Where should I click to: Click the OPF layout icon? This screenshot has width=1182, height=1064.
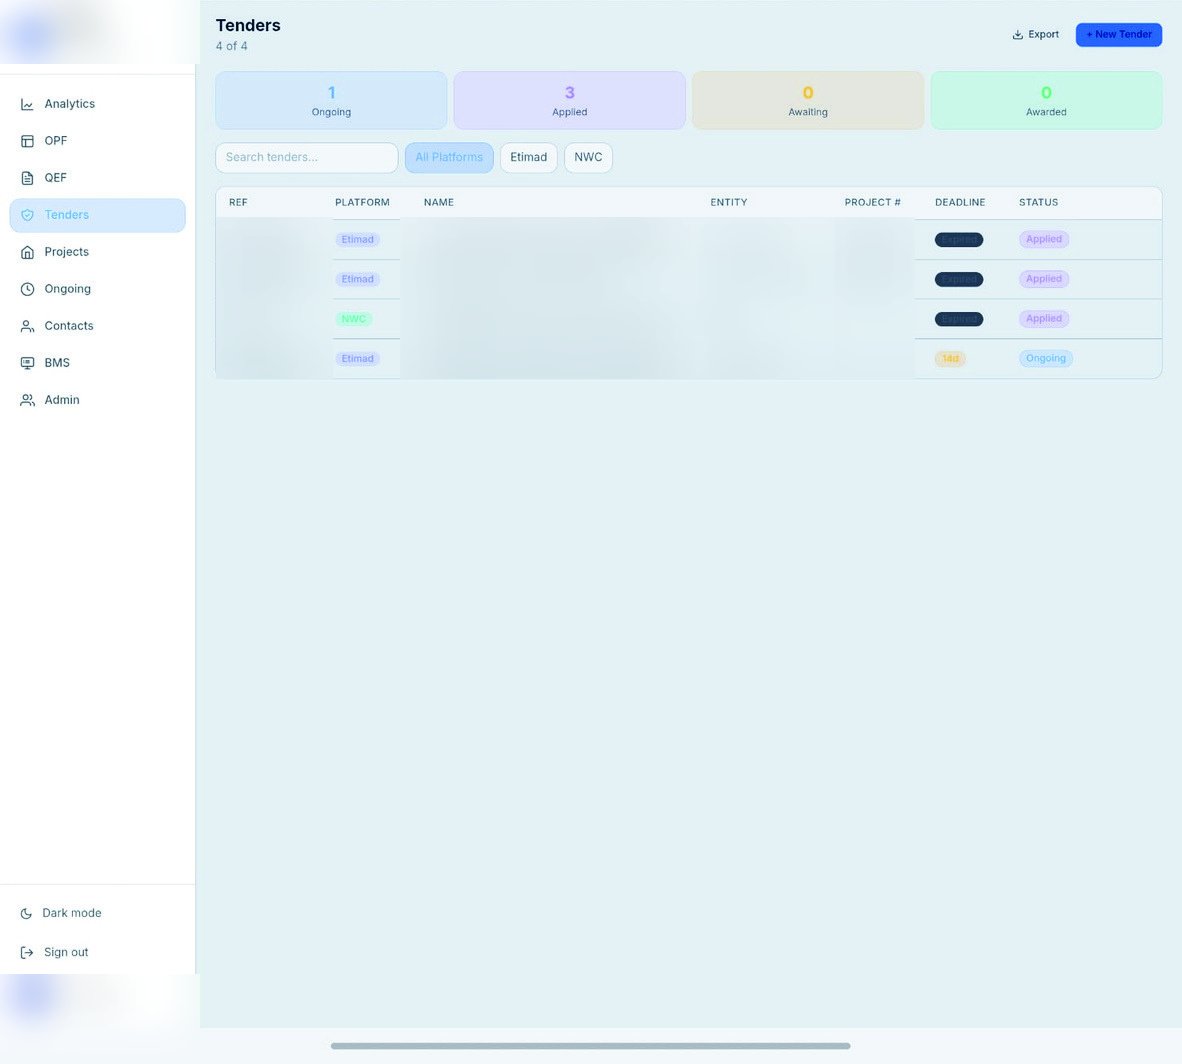[x=27, y=141]
